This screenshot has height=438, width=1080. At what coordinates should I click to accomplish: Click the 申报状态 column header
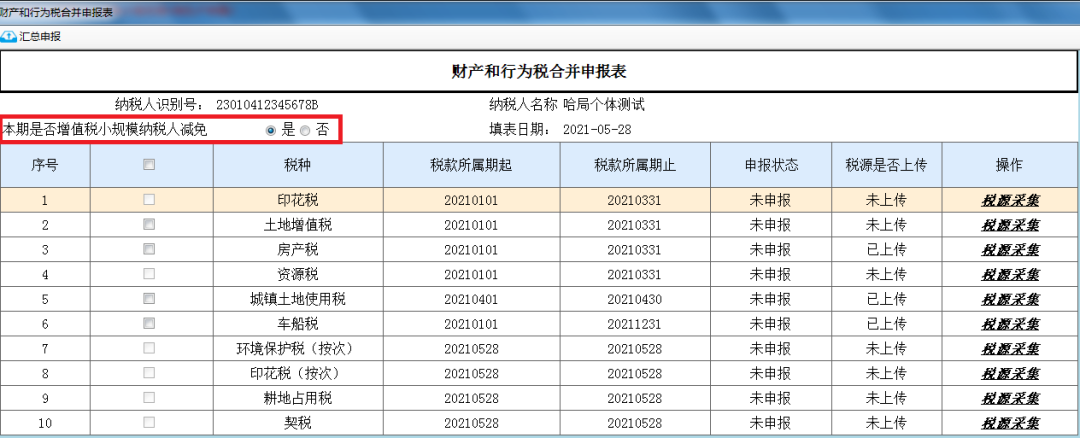tap(770, 165)
